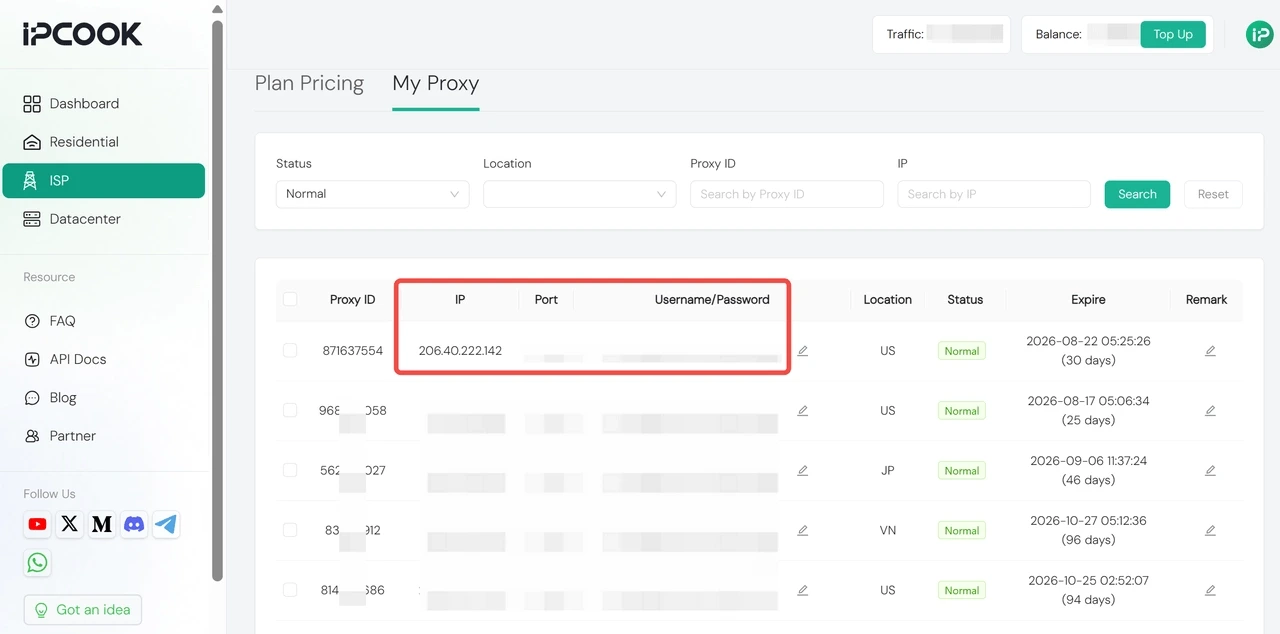Check the row expiring 2026-10-25

point(290,590)
